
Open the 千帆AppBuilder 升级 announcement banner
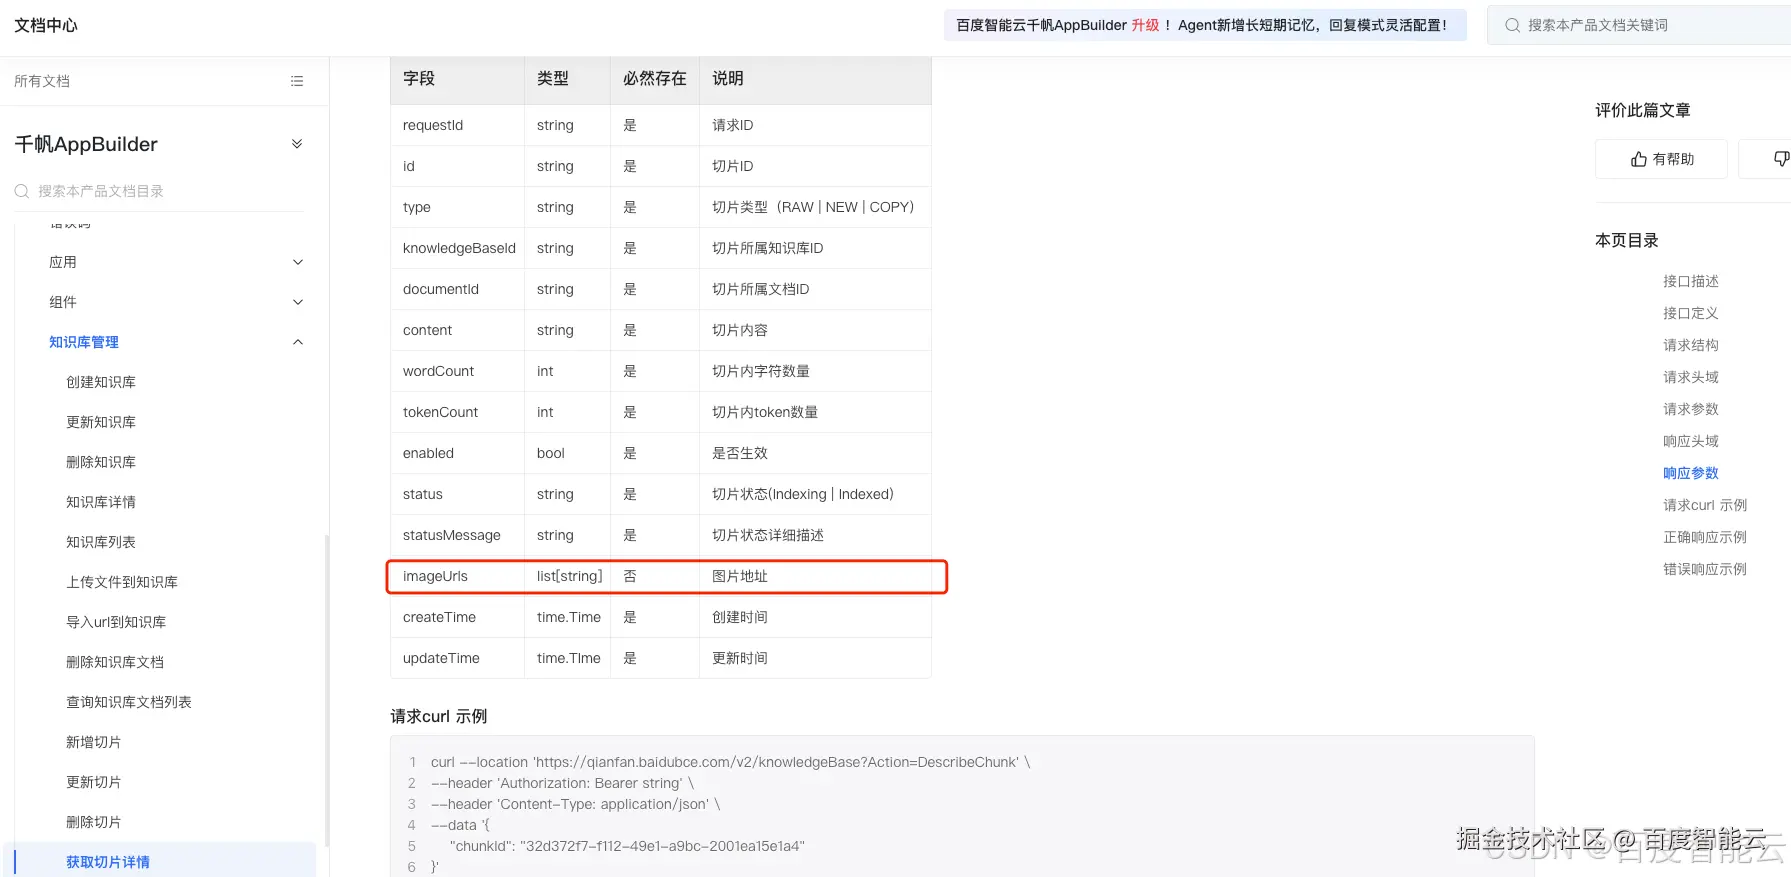point(1204,25)
